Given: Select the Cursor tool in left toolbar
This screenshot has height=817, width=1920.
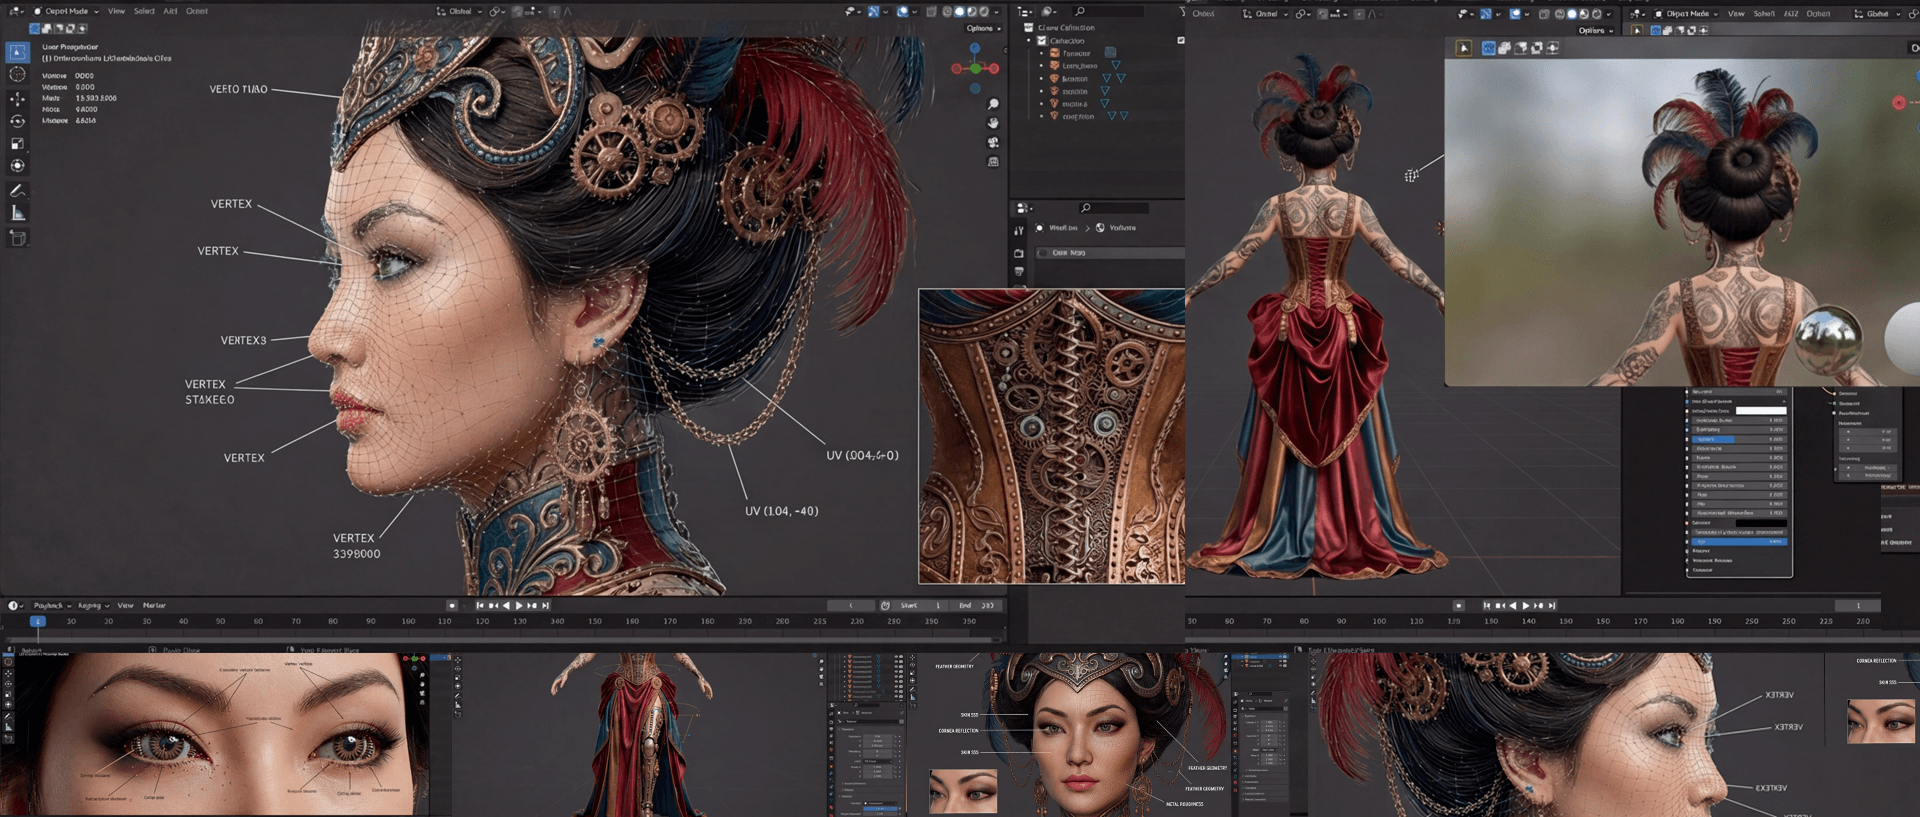Looking at the screenshot, I should (x=17, y=74).
